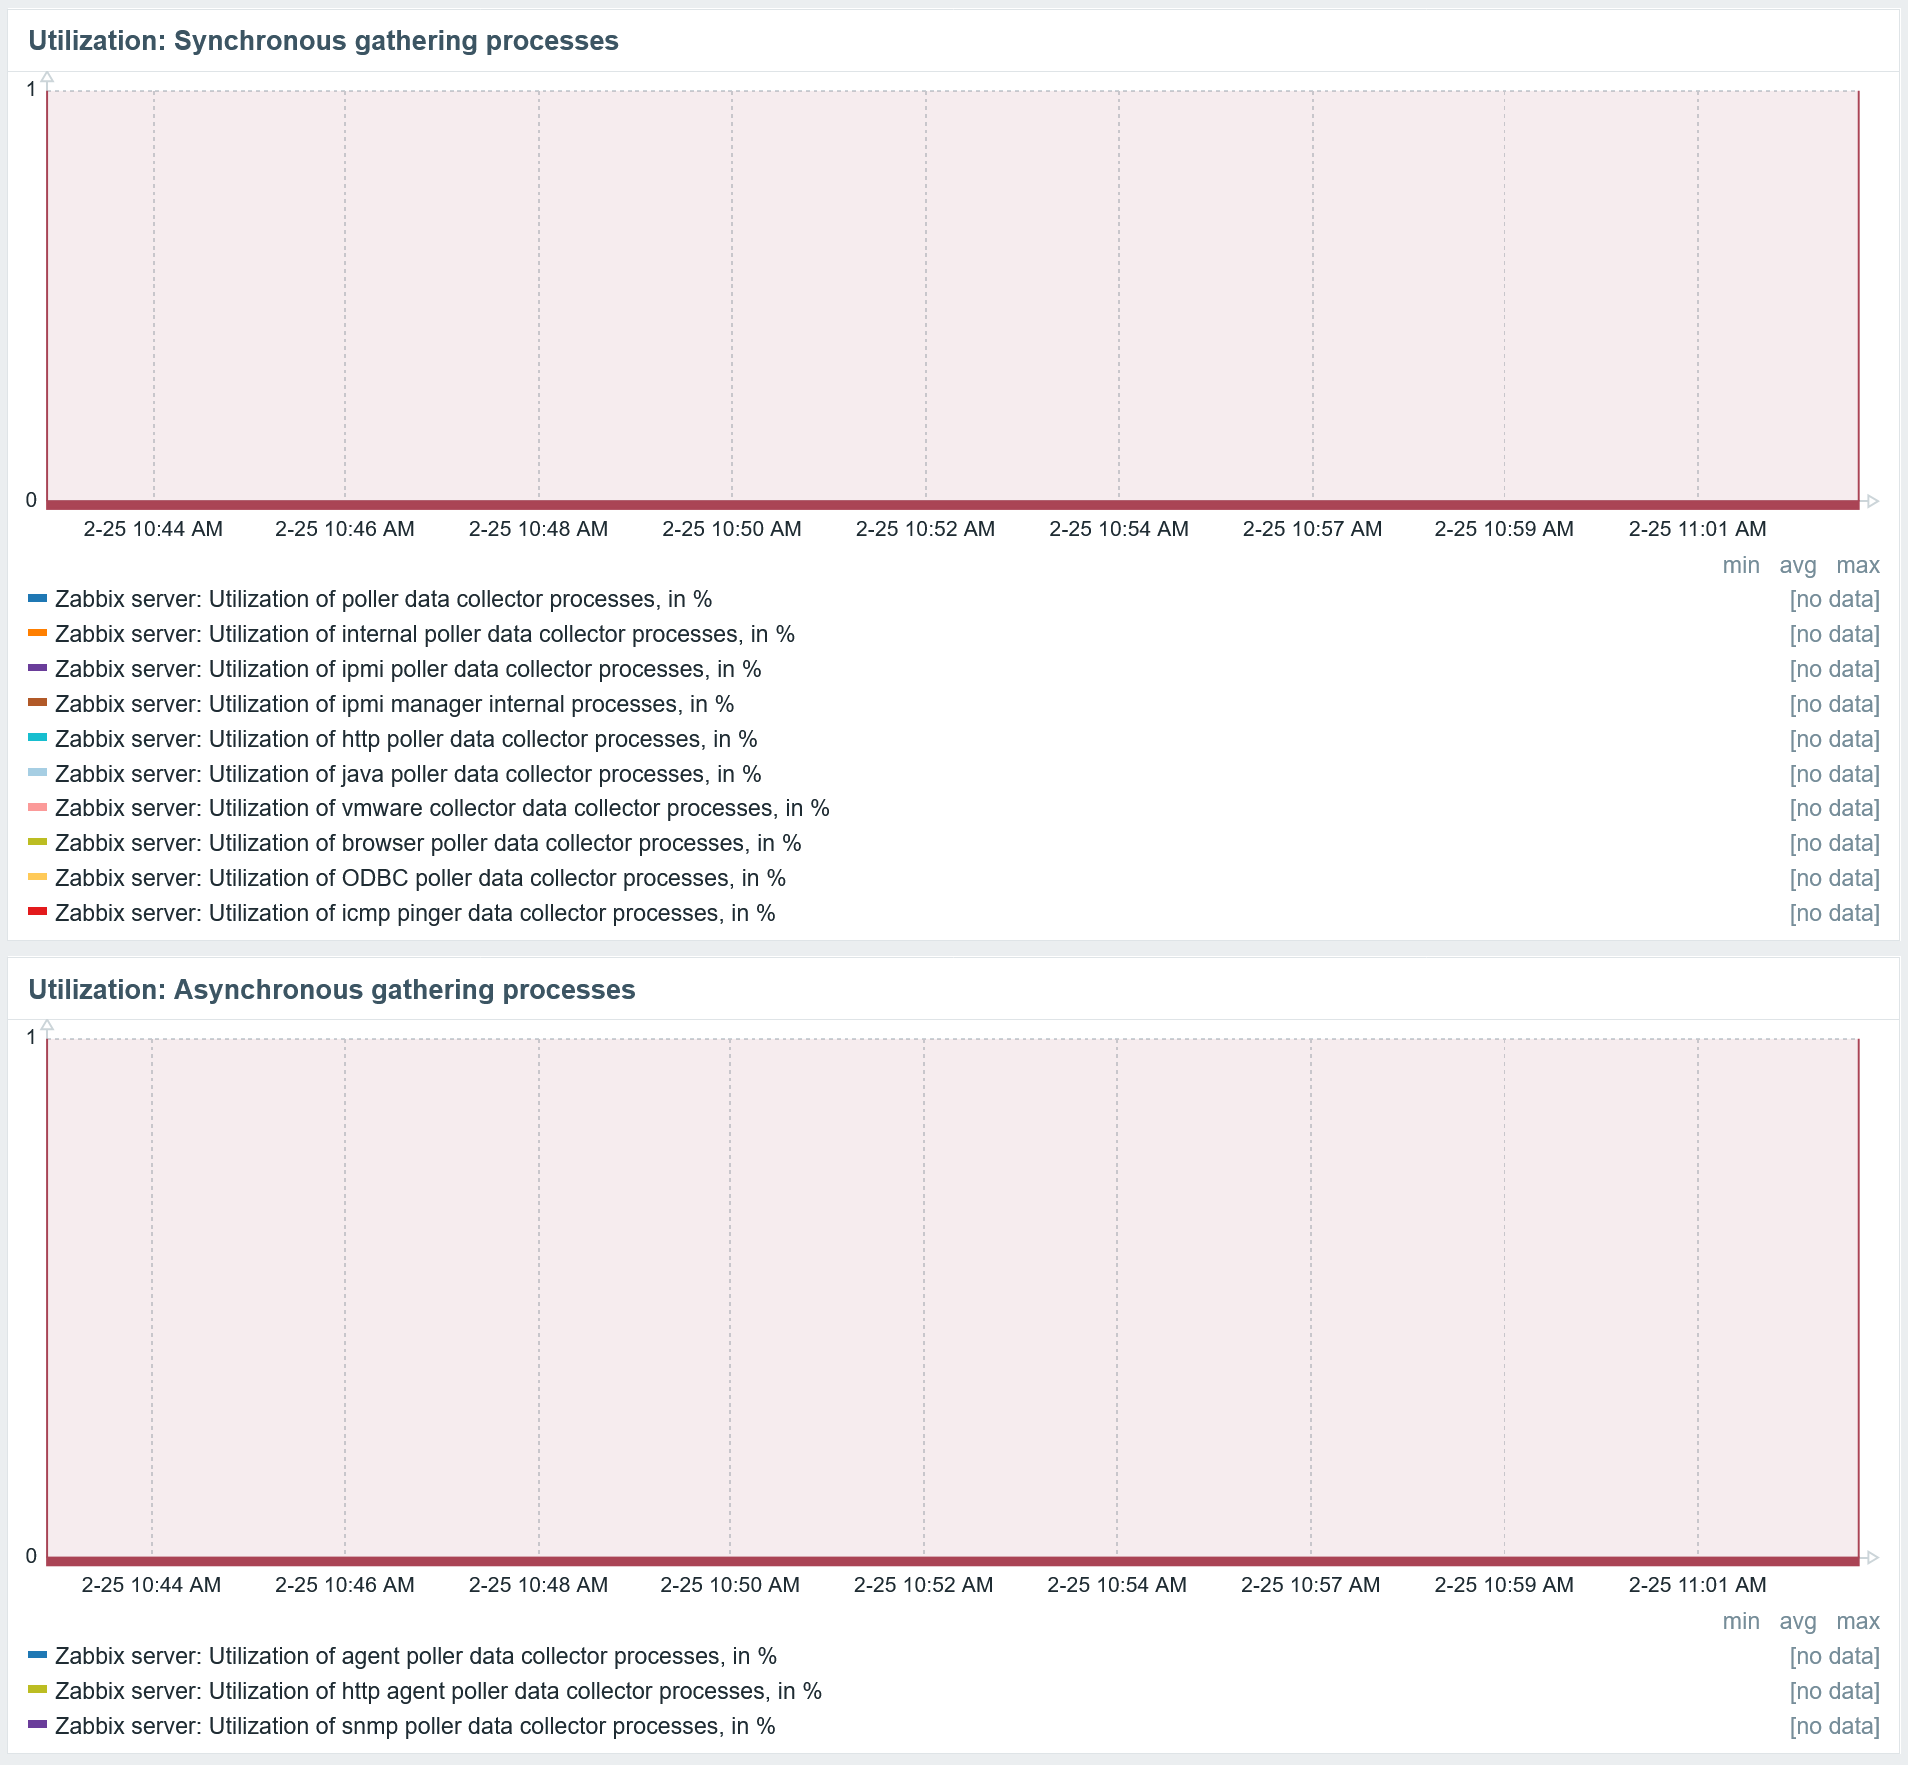The height and width of the screenshot is (1765, 1908).
Task: Click the blue agent poller legend swatch
Action: (x=37, y=1655)
